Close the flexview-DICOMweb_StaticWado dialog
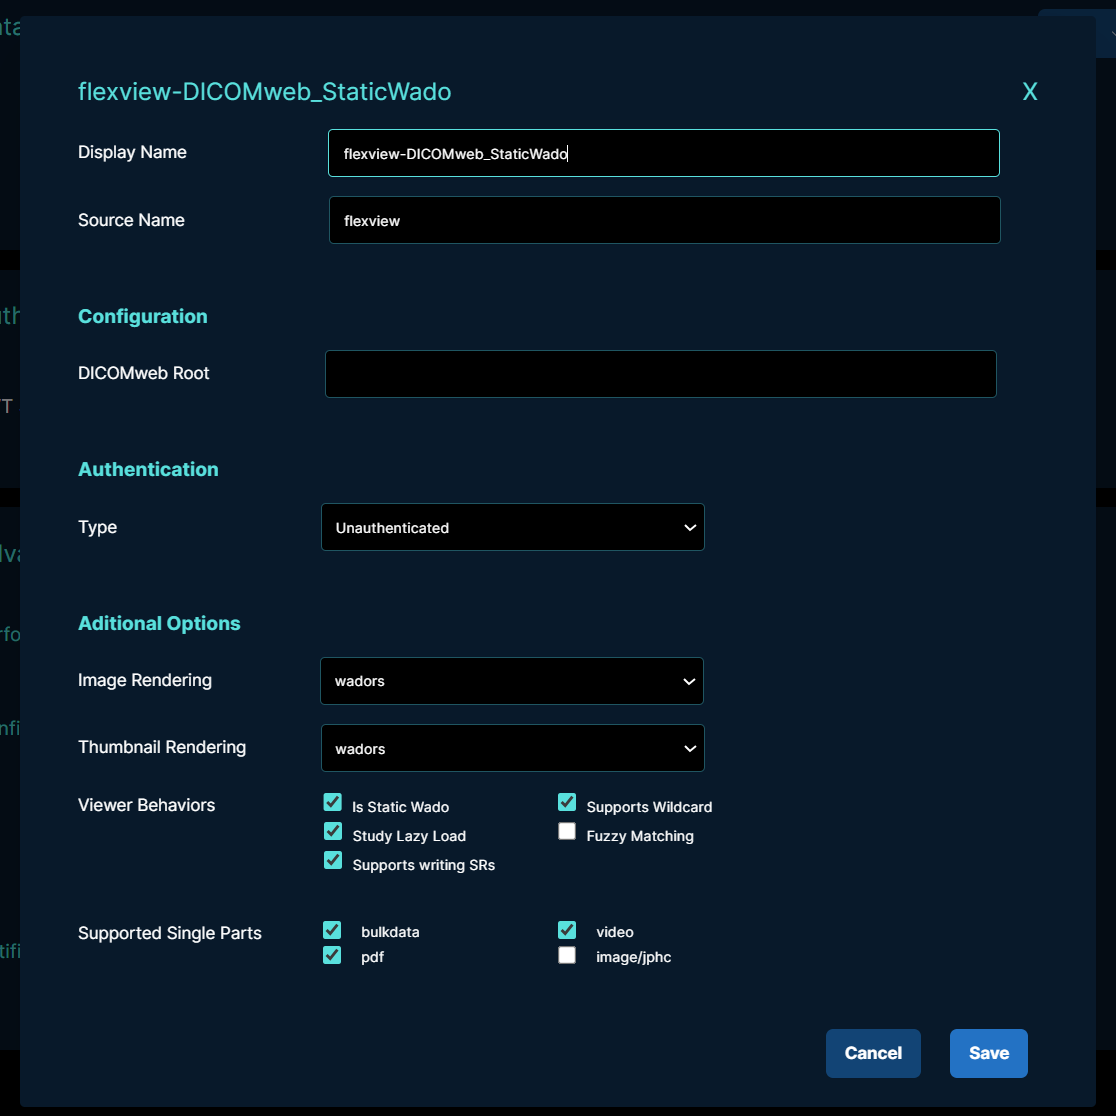Image resolution: width=1116 pixels, height=1116 pixels. 1030,91
